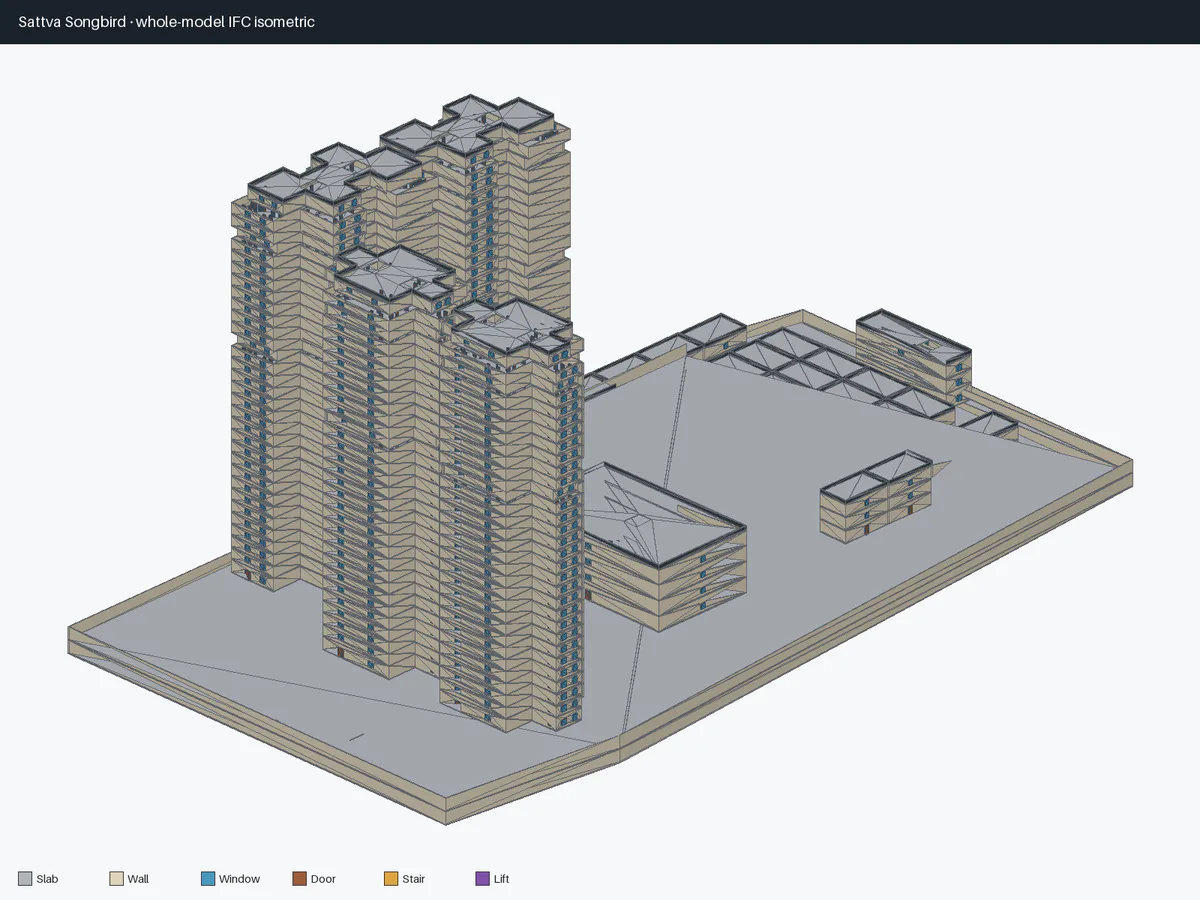Click the Lift legend color swatch
This screenshot has width=1200, height=900.
click(x=482, y=879)
